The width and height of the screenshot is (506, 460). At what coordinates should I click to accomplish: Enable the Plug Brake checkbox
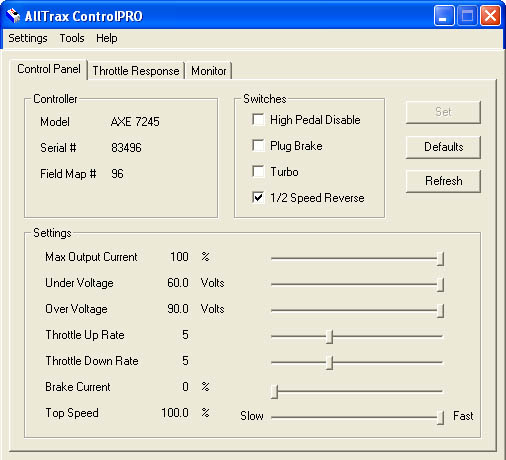pos(258,145)
